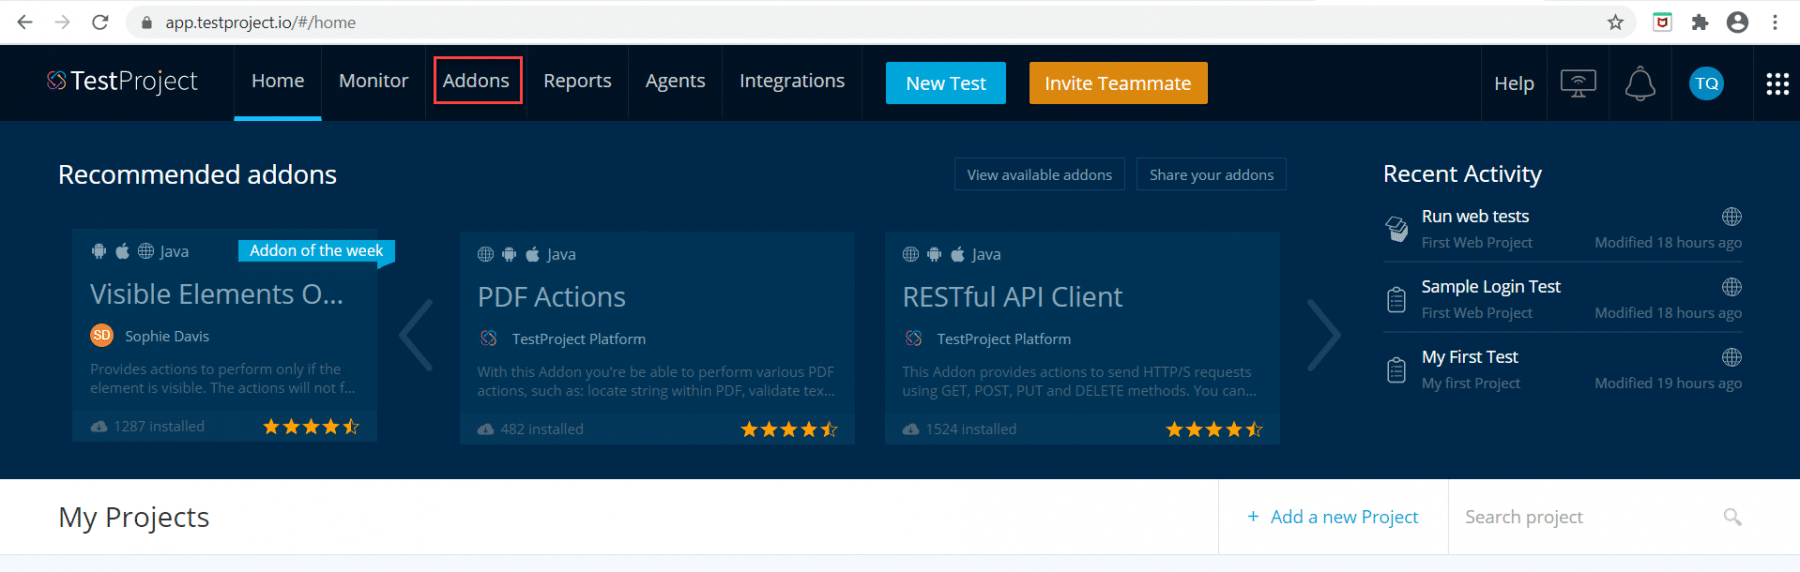
Task: Click the Invite Teammate button
Action: pos(1118,83)
